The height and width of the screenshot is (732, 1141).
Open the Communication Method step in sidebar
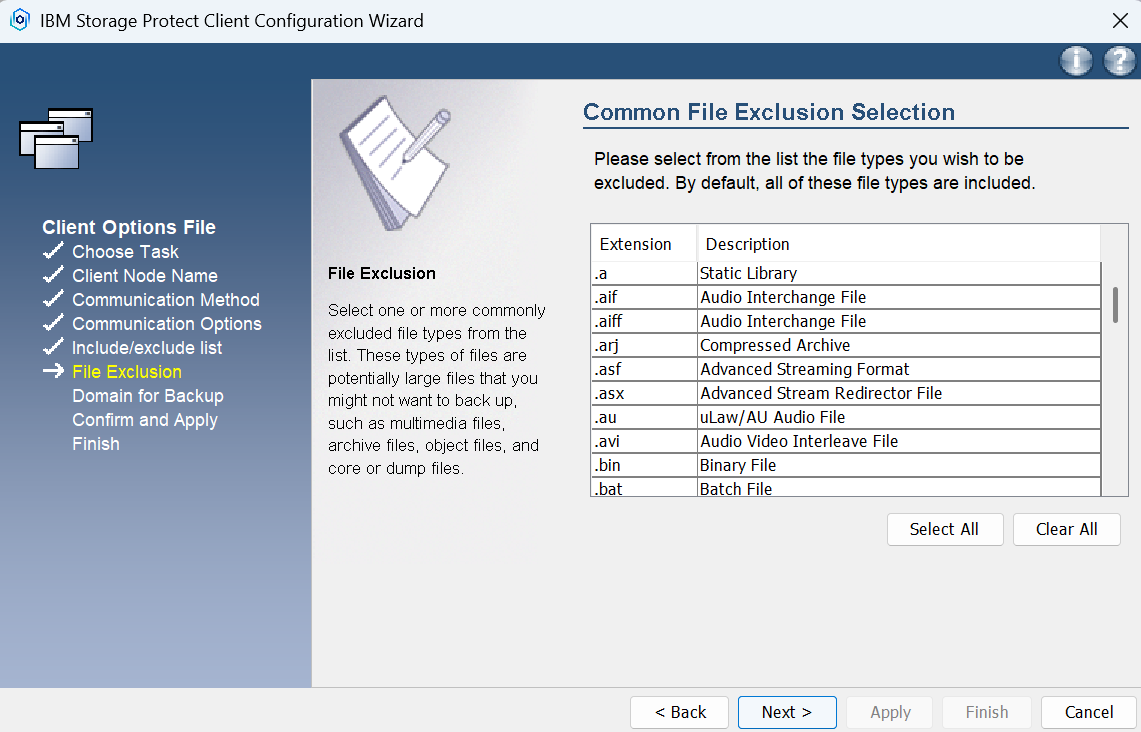[x=165, y=300]
